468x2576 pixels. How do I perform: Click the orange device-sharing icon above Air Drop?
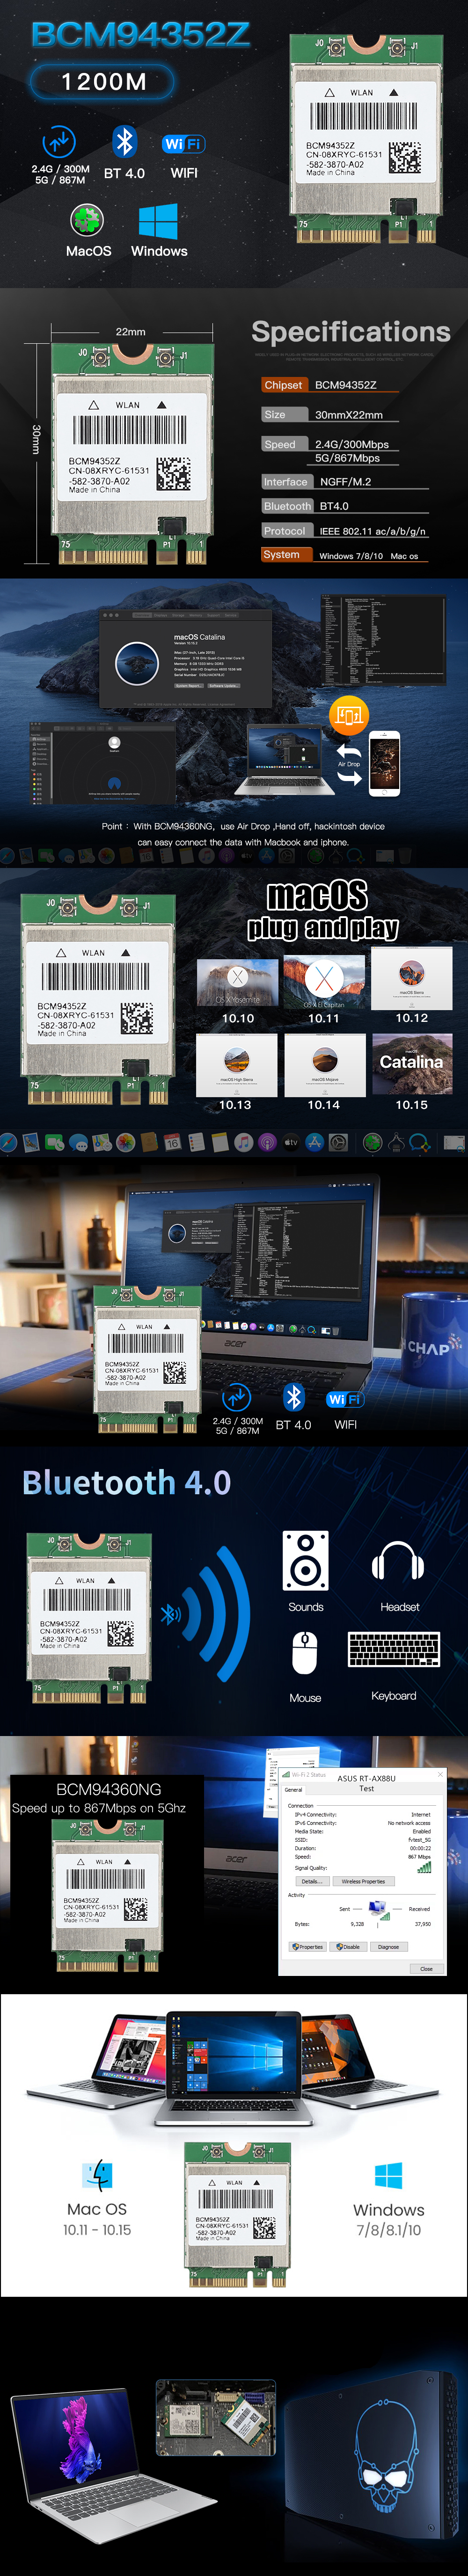coord(349,715)
